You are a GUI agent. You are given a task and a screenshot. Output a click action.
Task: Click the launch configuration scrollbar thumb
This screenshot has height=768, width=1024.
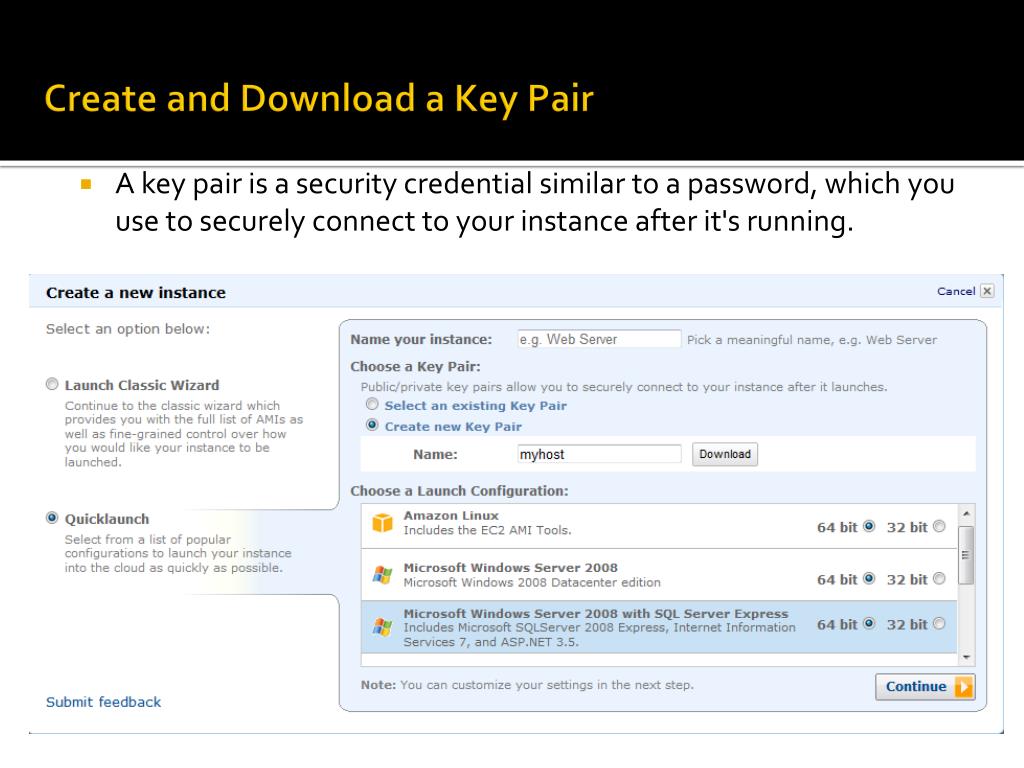(x=966, y=555)
